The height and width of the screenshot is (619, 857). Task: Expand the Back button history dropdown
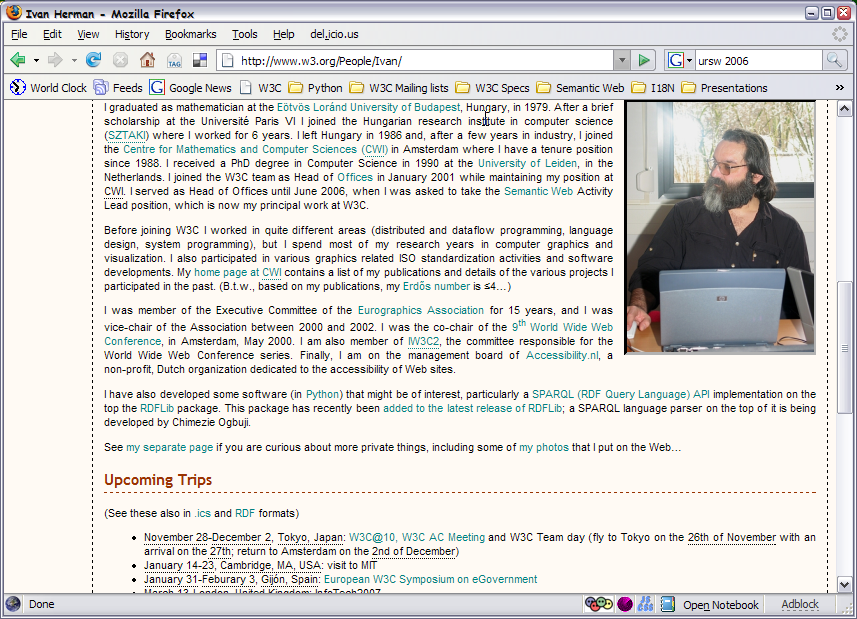click(x=37, y=59)
